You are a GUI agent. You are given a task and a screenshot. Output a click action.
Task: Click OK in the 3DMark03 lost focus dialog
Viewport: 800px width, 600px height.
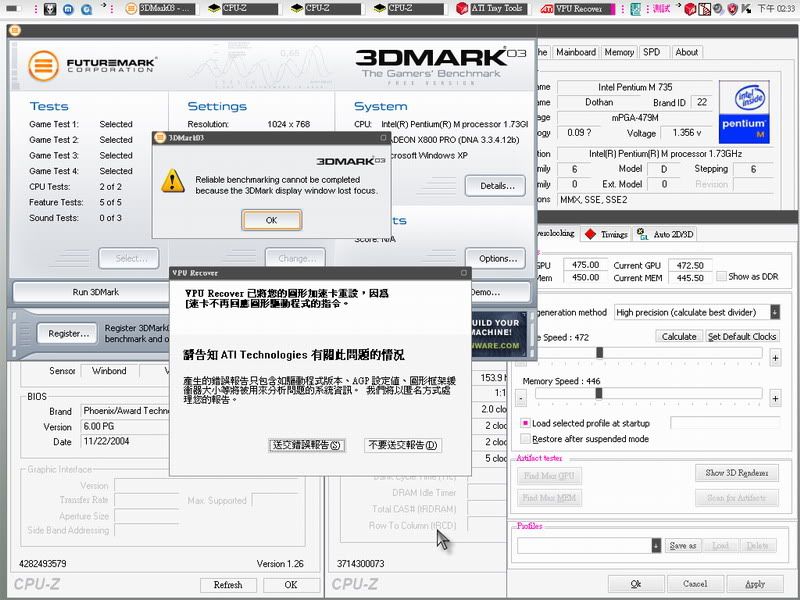point(271,220)
